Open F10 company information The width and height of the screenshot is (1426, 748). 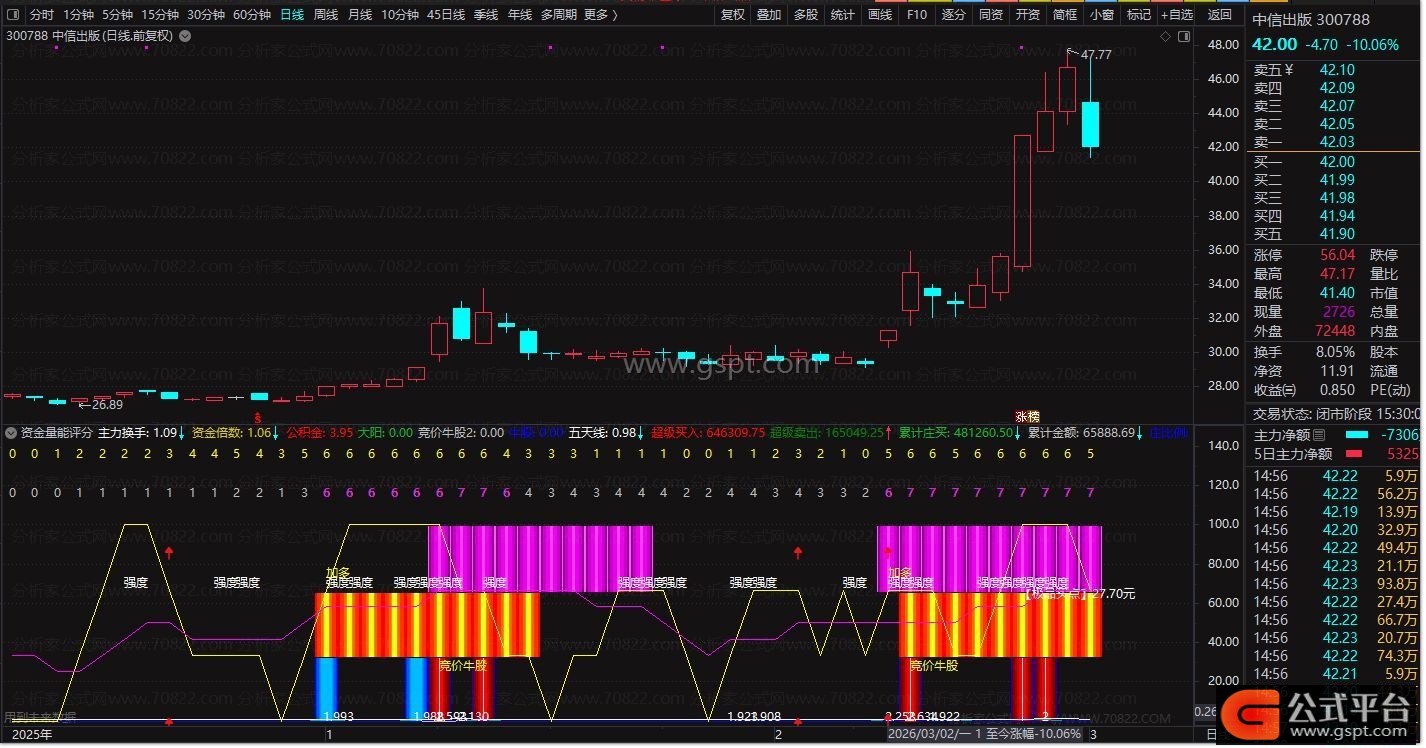(917, 15)
